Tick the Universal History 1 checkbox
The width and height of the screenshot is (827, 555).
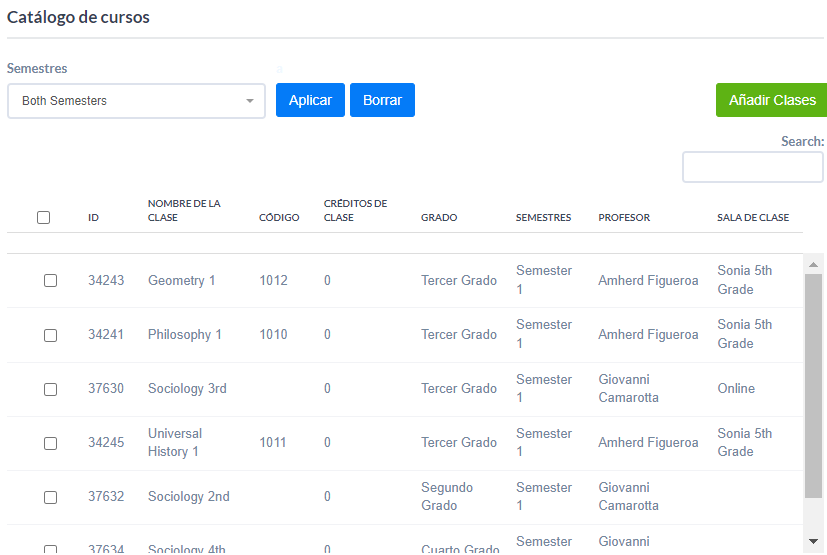[50, 443]
